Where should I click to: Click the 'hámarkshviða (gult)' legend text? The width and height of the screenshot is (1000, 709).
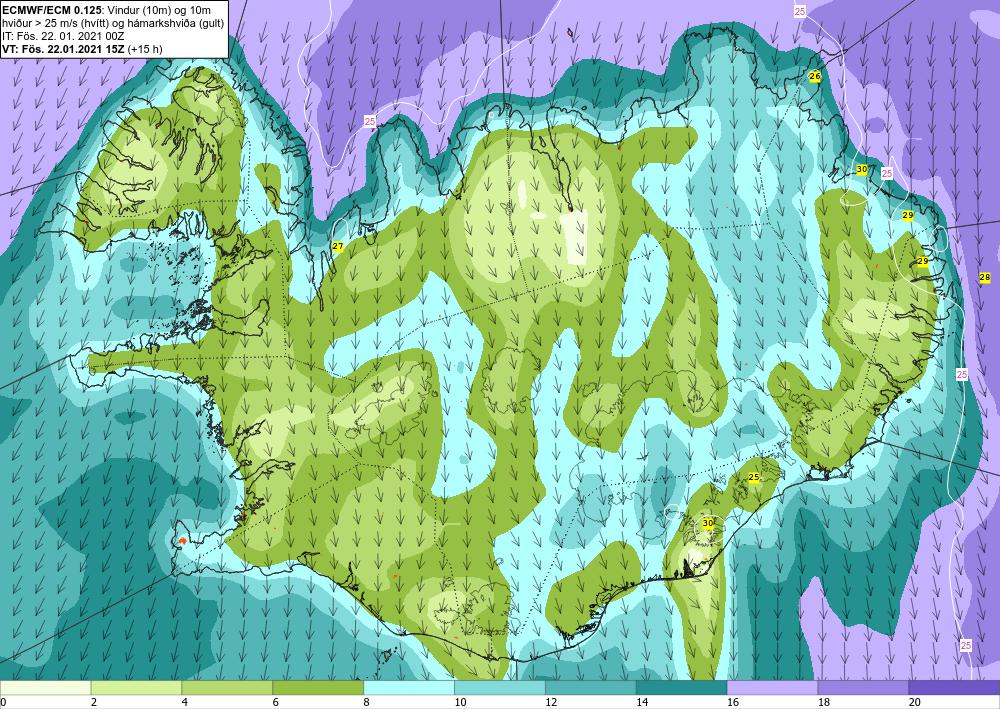[x=175, y=23]
